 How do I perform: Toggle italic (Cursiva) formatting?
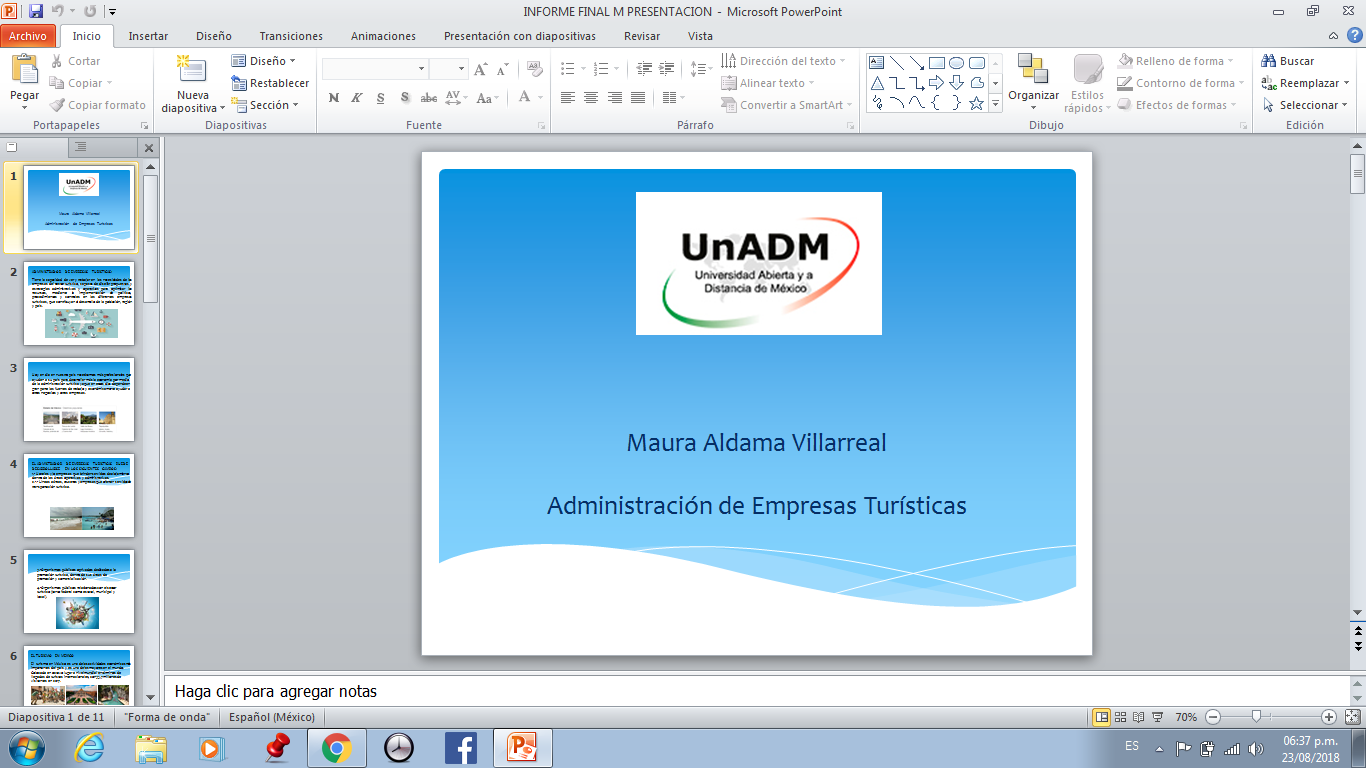[x=355, y=99]
